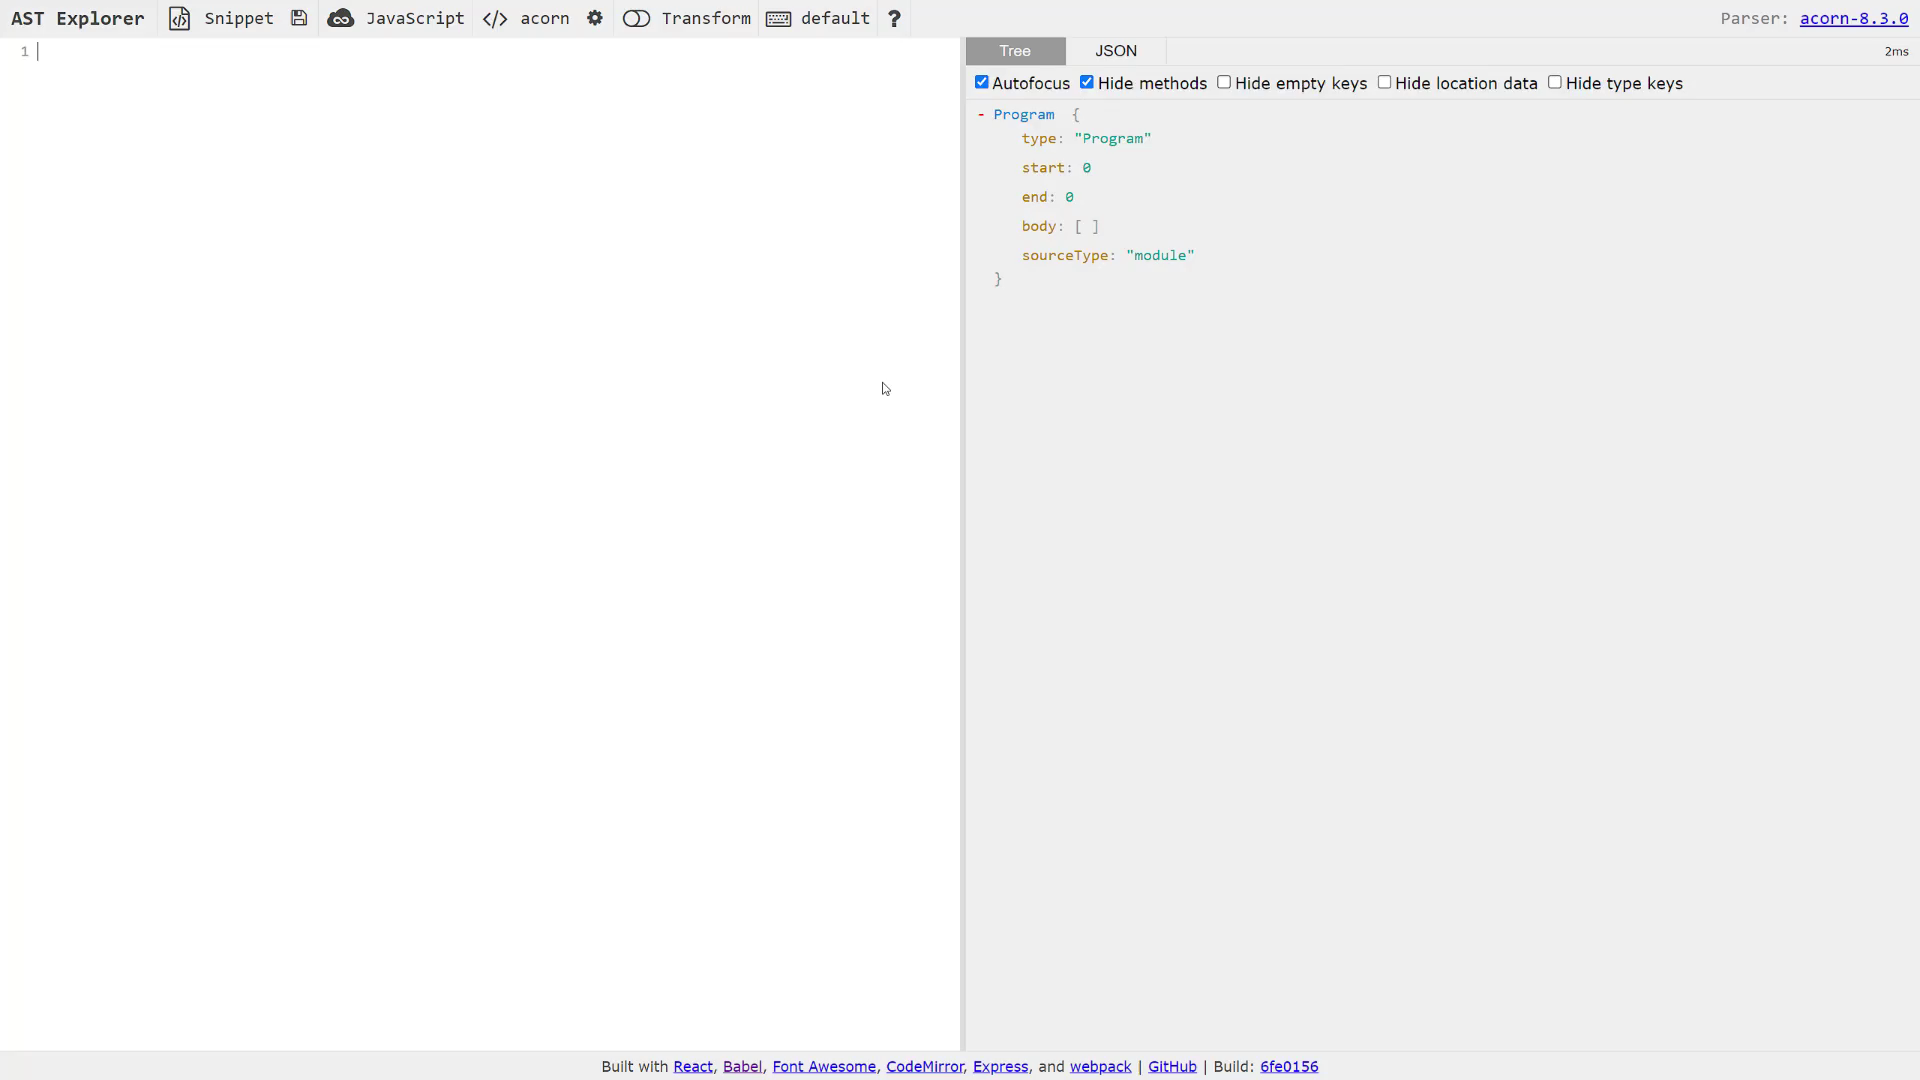Select the Tree view tab
Screen dimensions: 1920x1080
1014,50
